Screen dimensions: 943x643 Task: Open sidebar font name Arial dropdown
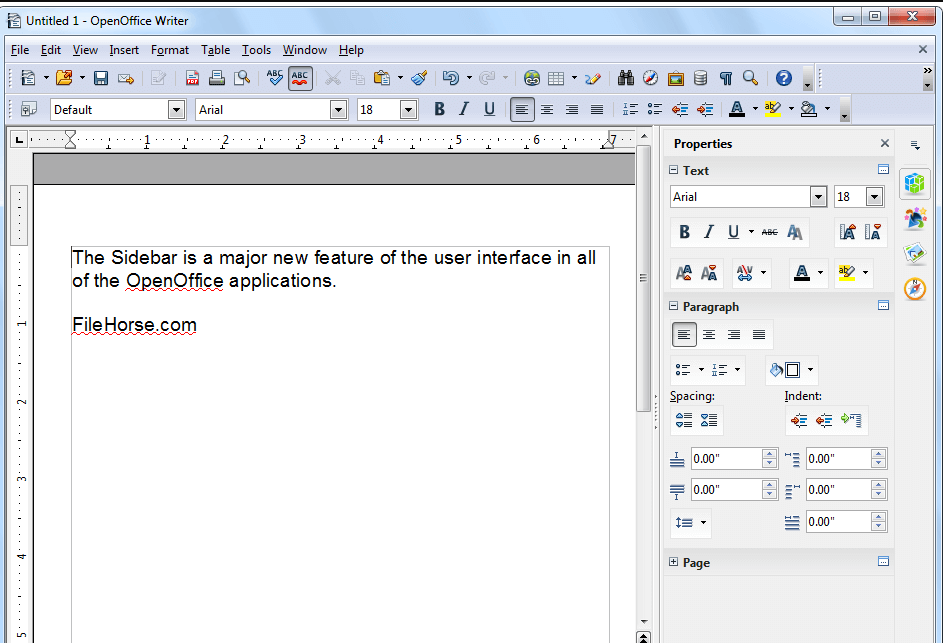(818, 197)
